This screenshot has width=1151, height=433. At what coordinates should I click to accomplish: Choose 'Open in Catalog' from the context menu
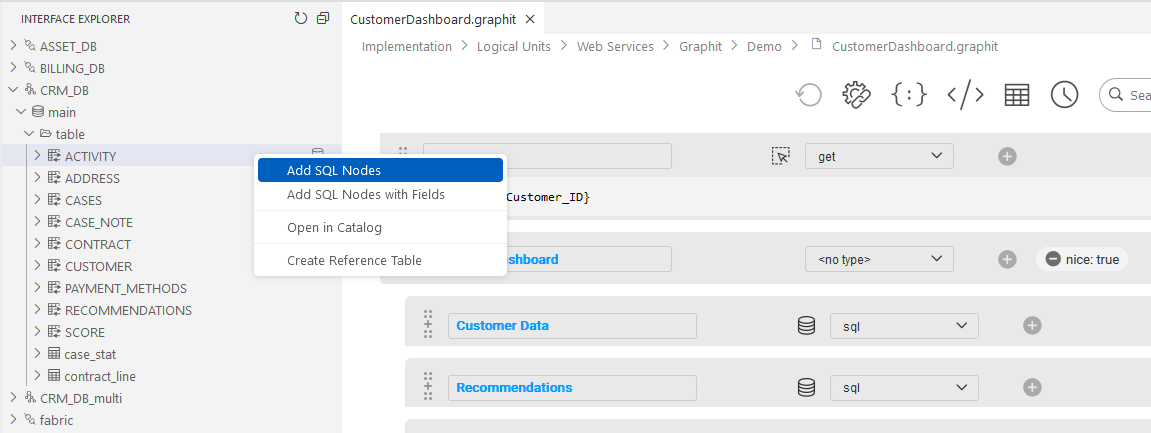[334, 228]
